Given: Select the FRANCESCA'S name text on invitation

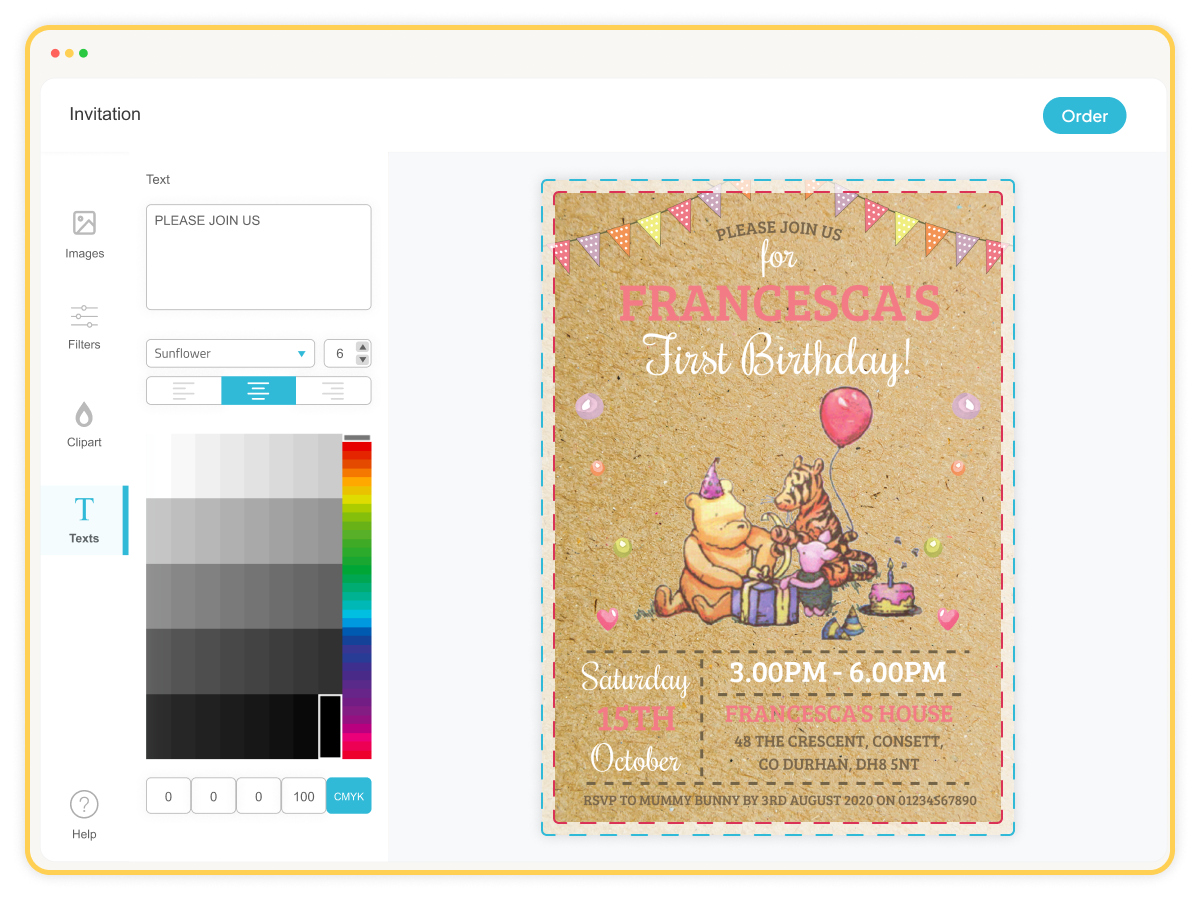Looking at the screenshot, I should point(779,303).
